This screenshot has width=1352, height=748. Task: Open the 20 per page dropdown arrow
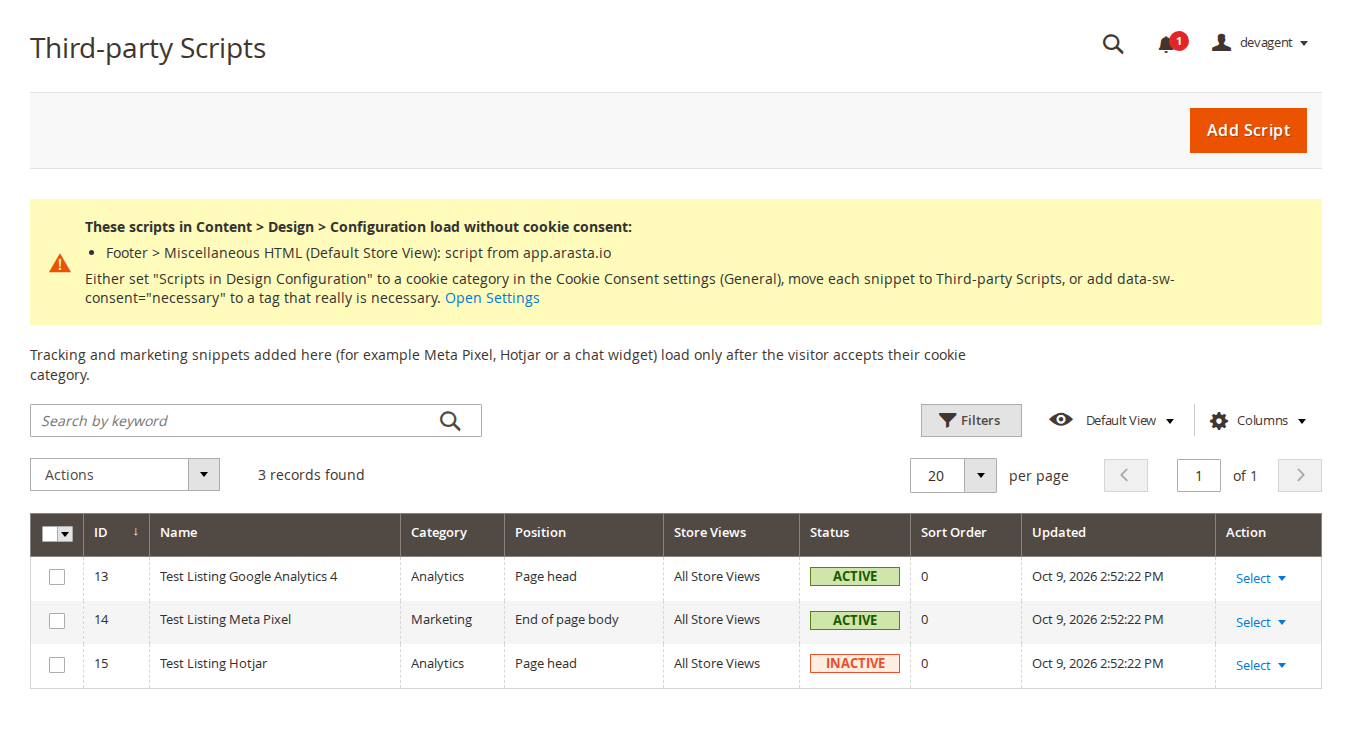pos(980,476)
